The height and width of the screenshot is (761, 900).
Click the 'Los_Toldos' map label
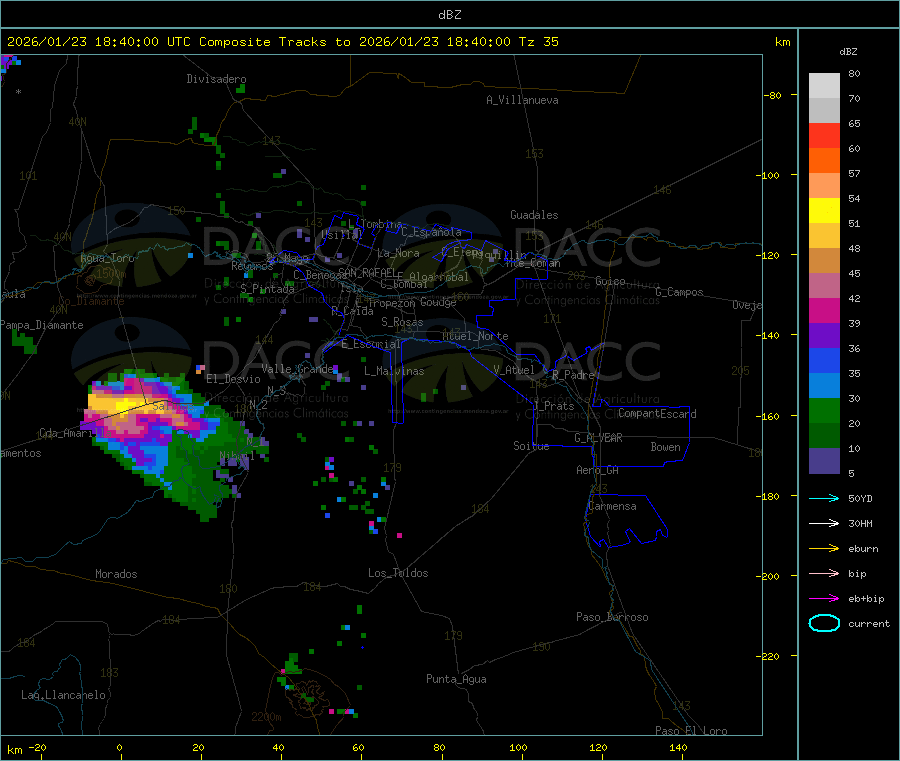(398, 573)
